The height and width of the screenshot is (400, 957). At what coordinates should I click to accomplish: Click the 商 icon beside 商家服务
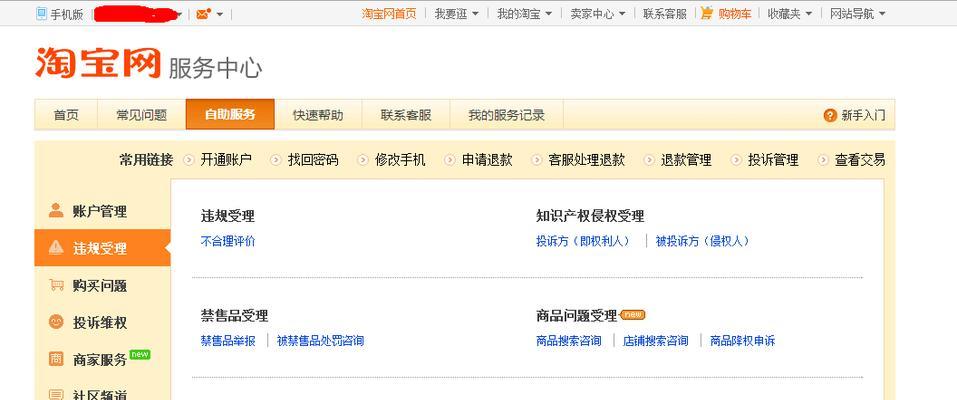56,359
